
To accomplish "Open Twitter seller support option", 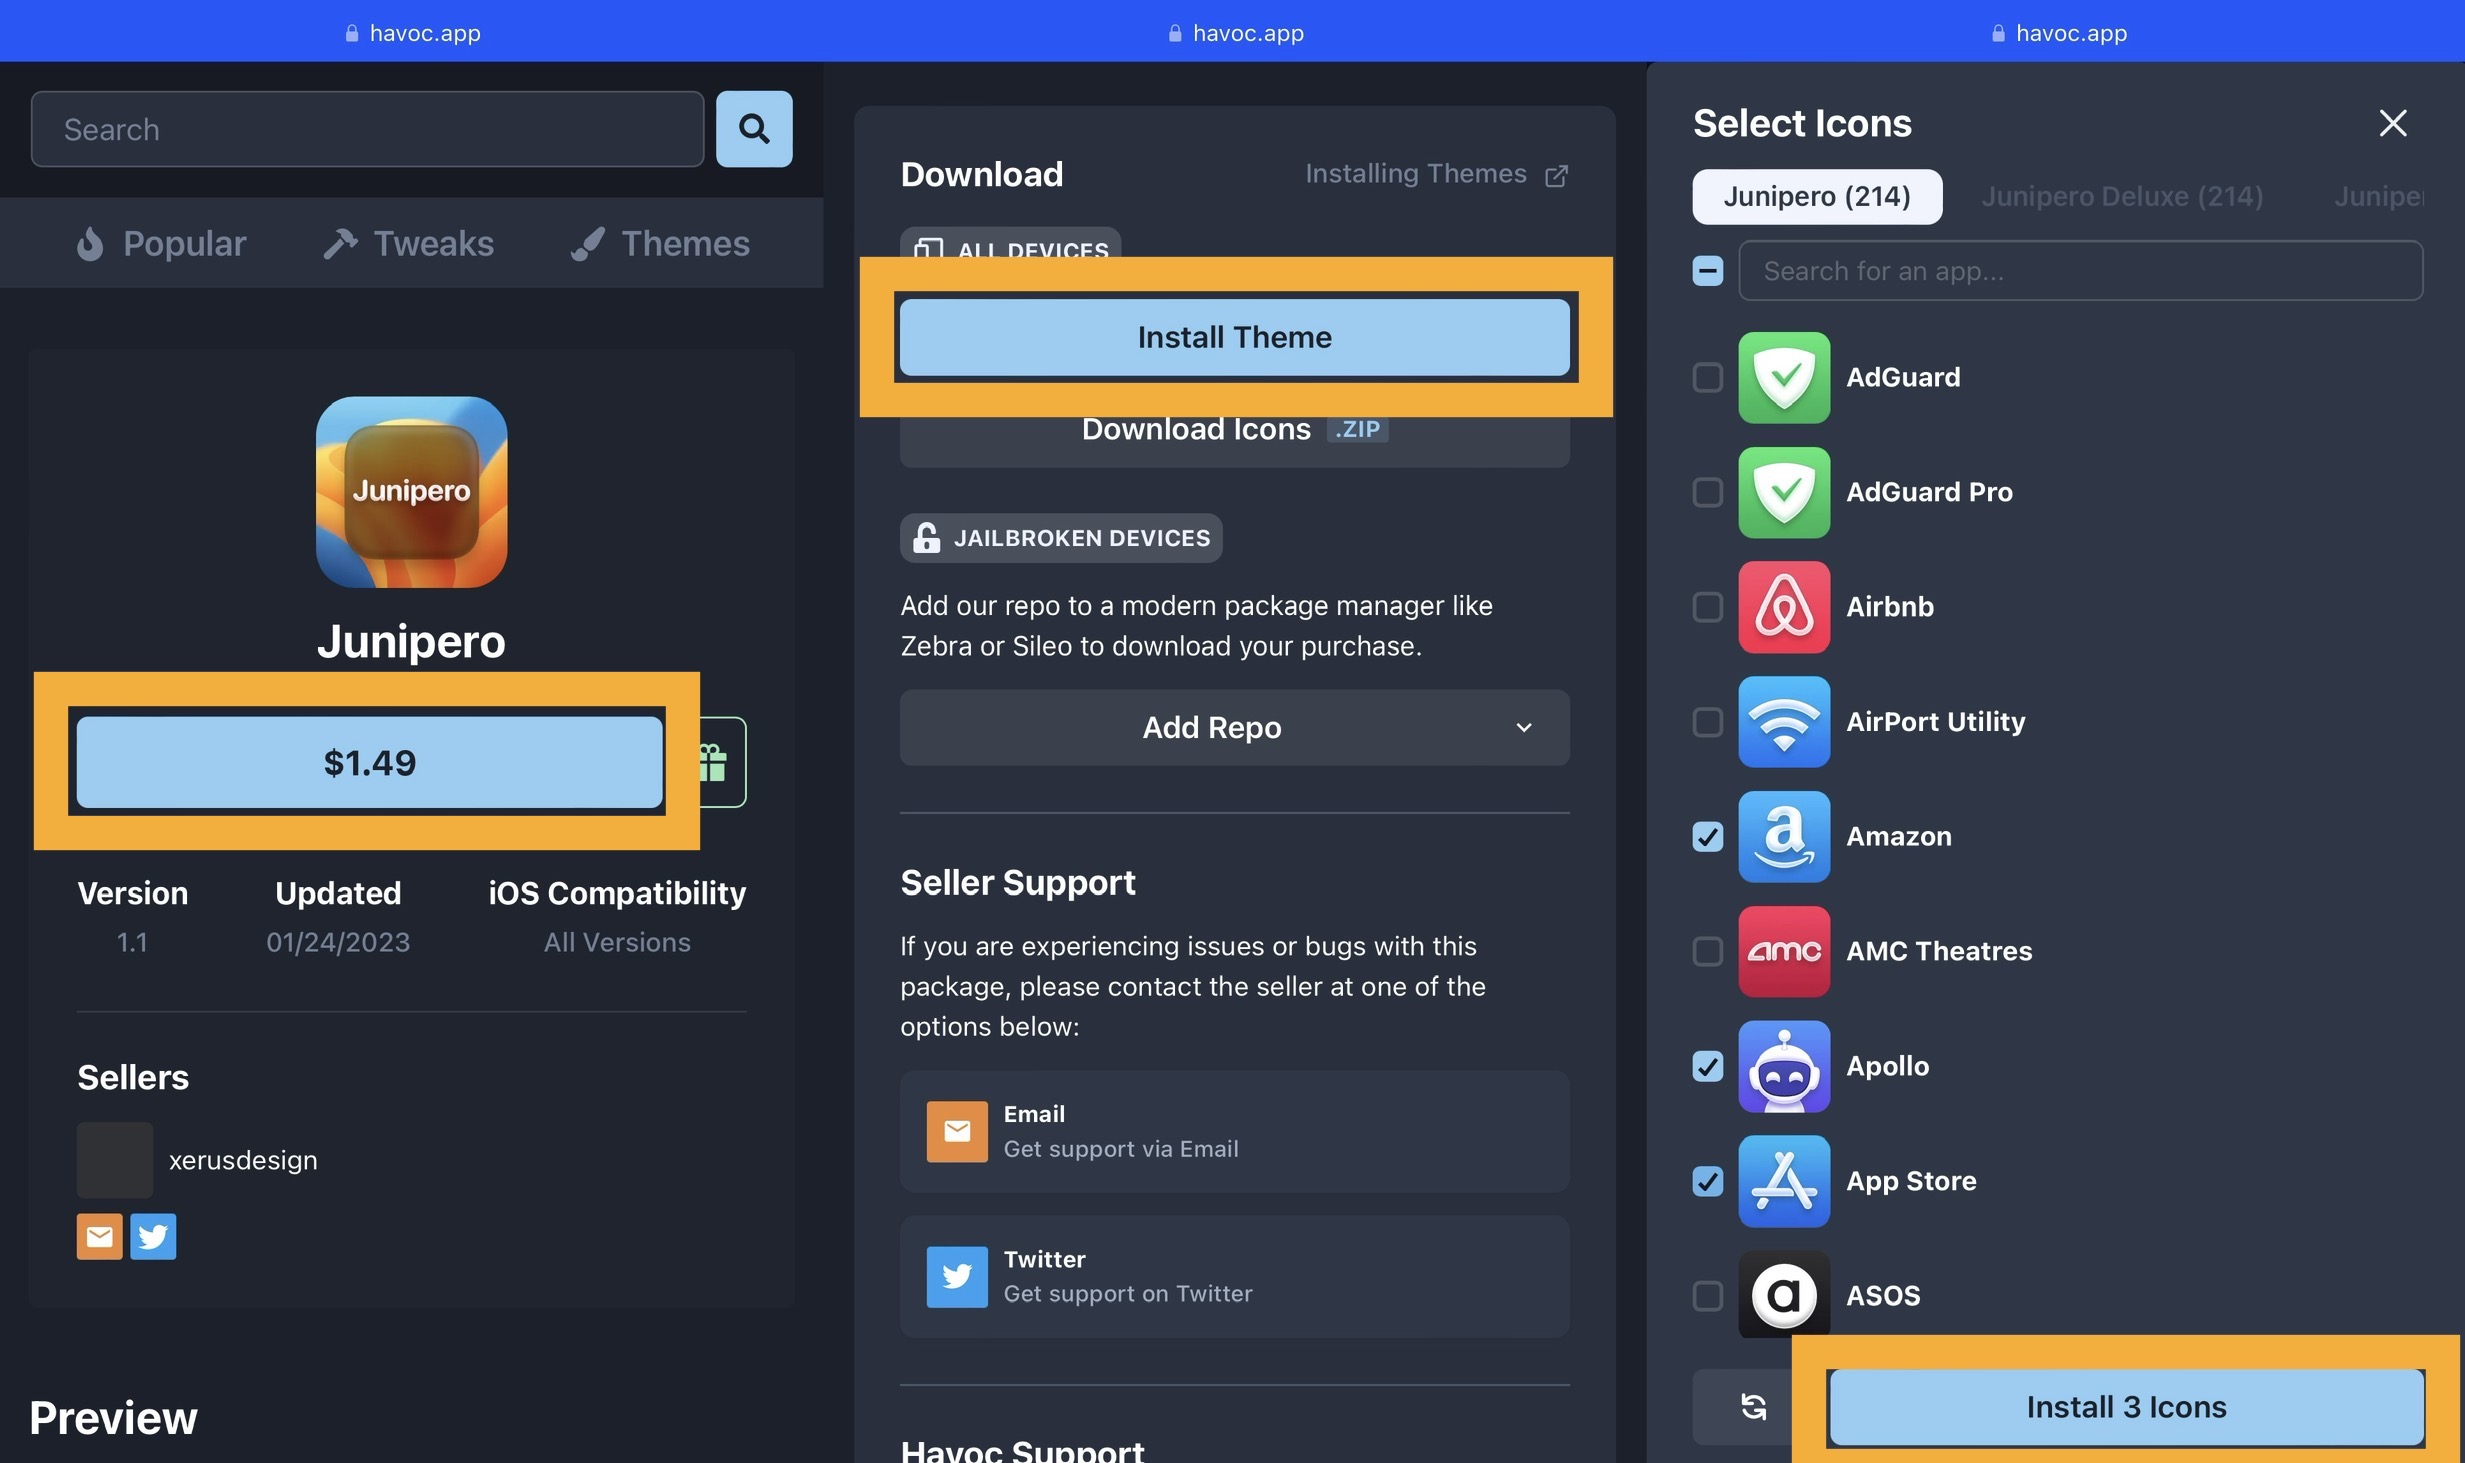I will [1234, 1276].
